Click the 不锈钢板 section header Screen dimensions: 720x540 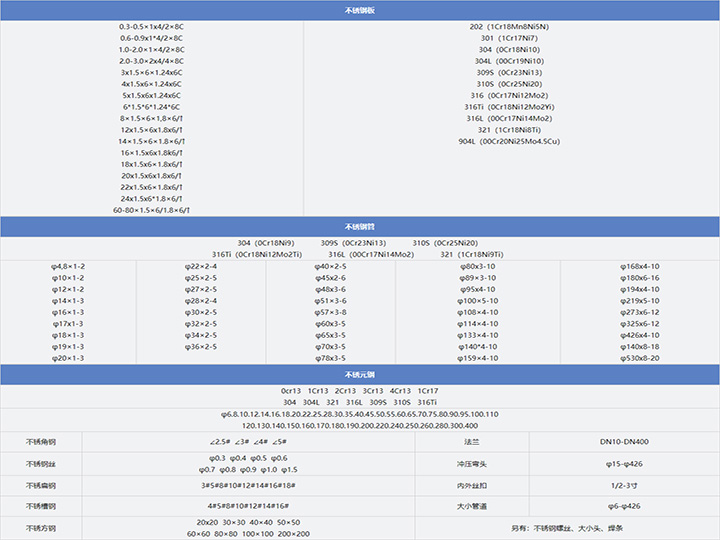tap(359, 10)
